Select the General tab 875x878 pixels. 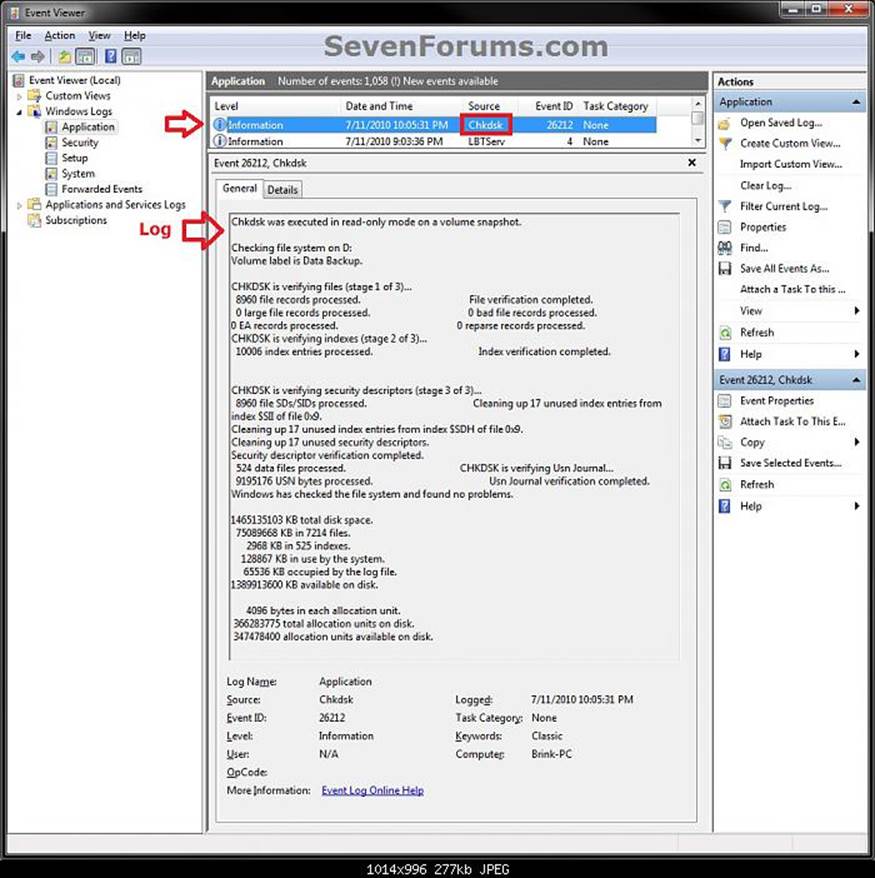point(240,188)
